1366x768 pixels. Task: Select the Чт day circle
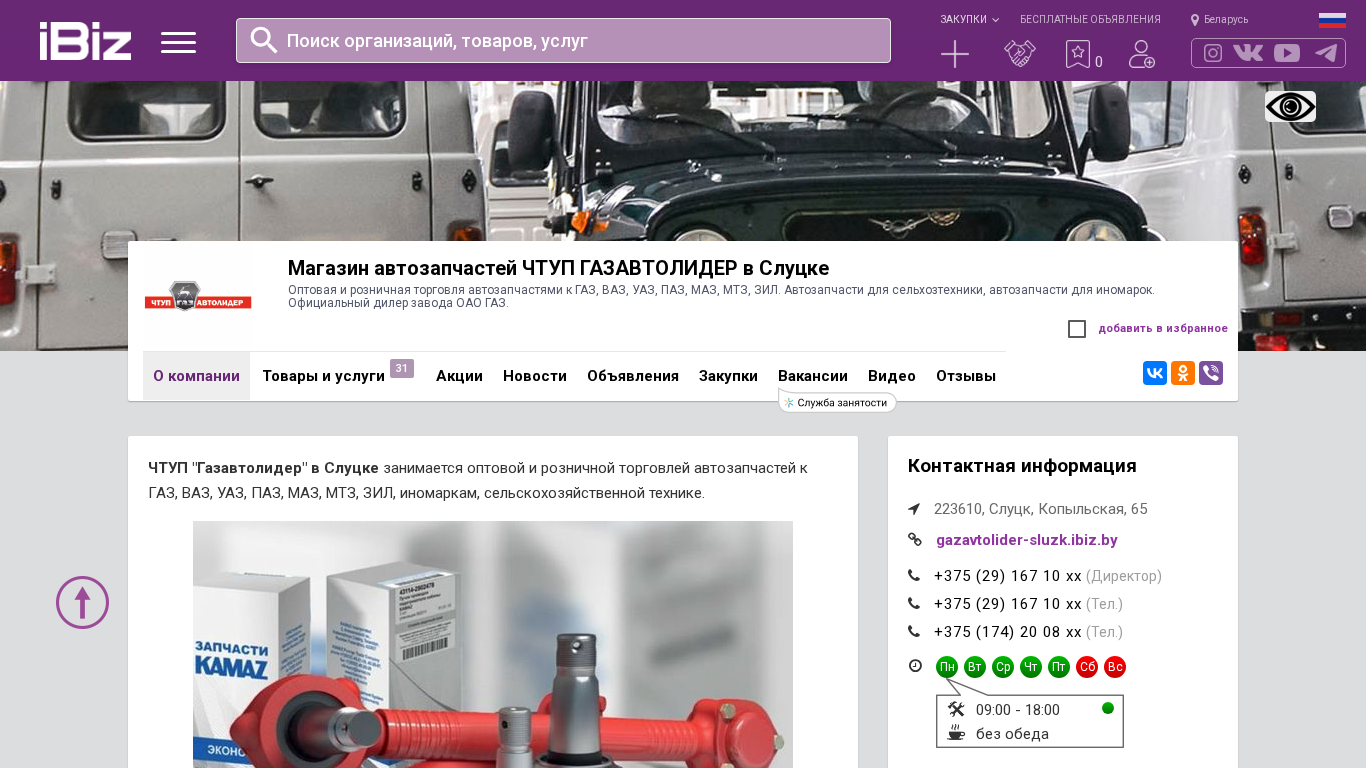pyautogui.click(x=1031, y=667)
